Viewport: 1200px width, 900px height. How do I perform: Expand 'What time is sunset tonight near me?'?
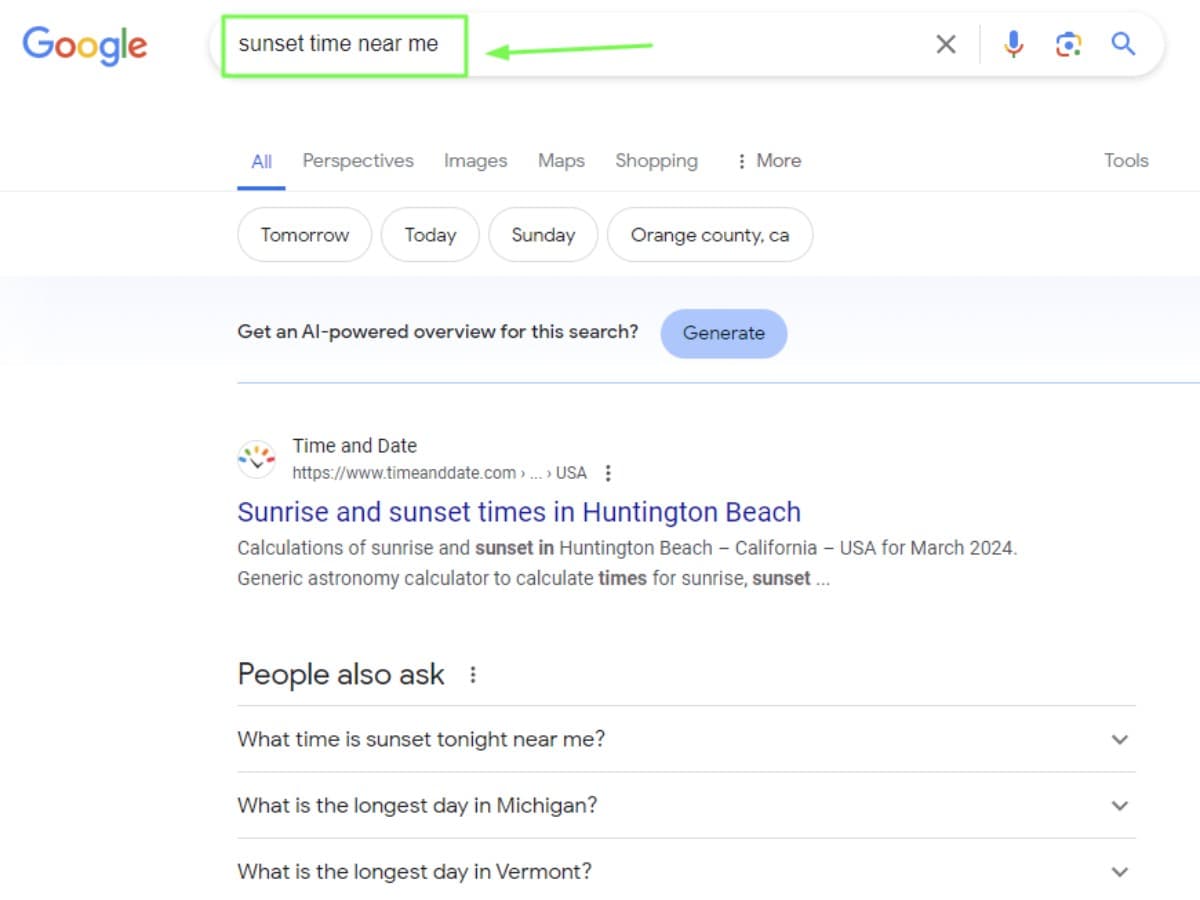coord(686,739)
